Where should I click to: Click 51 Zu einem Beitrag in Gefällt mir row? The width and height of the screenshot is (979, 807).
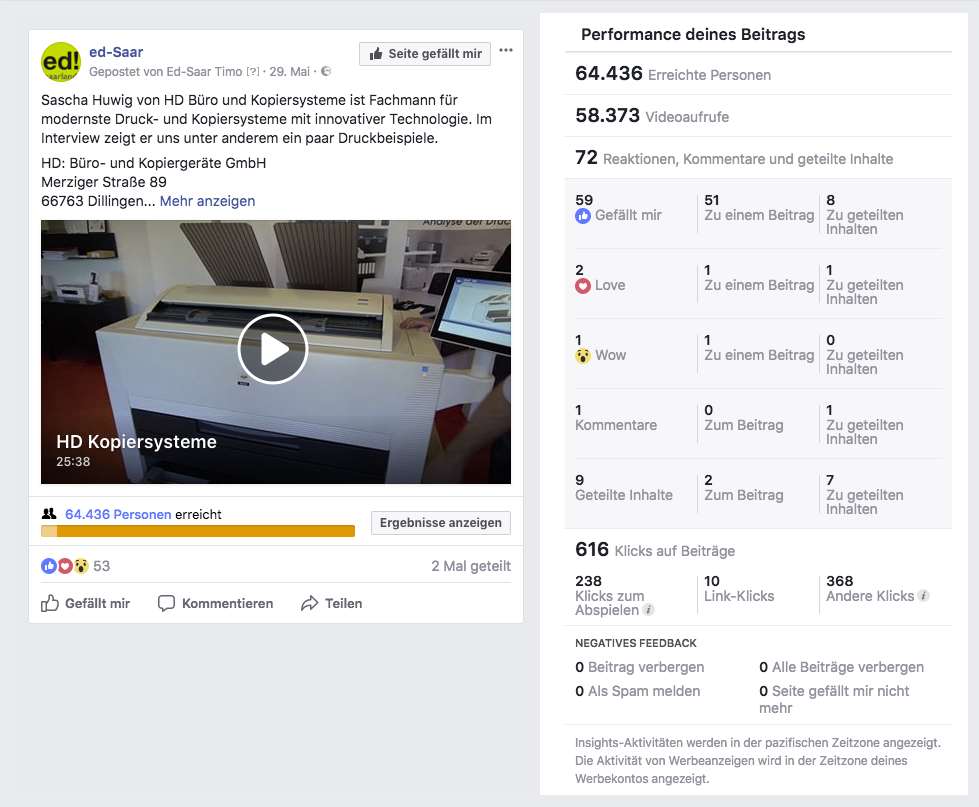pos(759,208)
